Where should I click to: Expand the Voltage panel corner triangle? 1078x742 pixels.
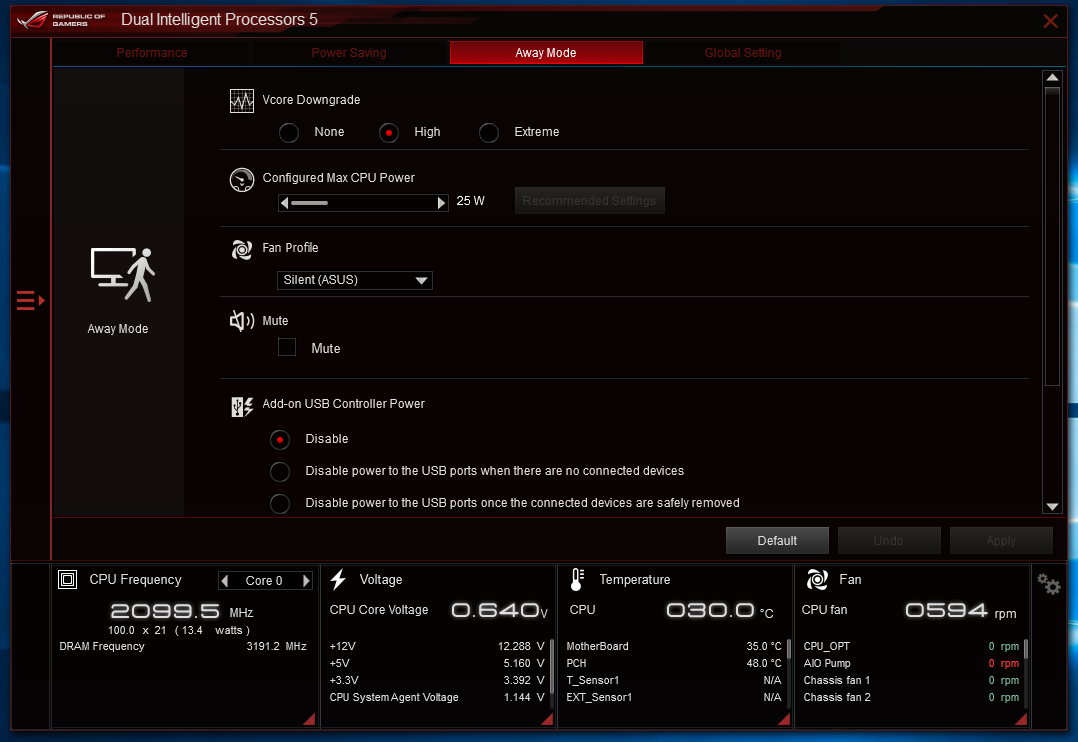pos(547,719)
